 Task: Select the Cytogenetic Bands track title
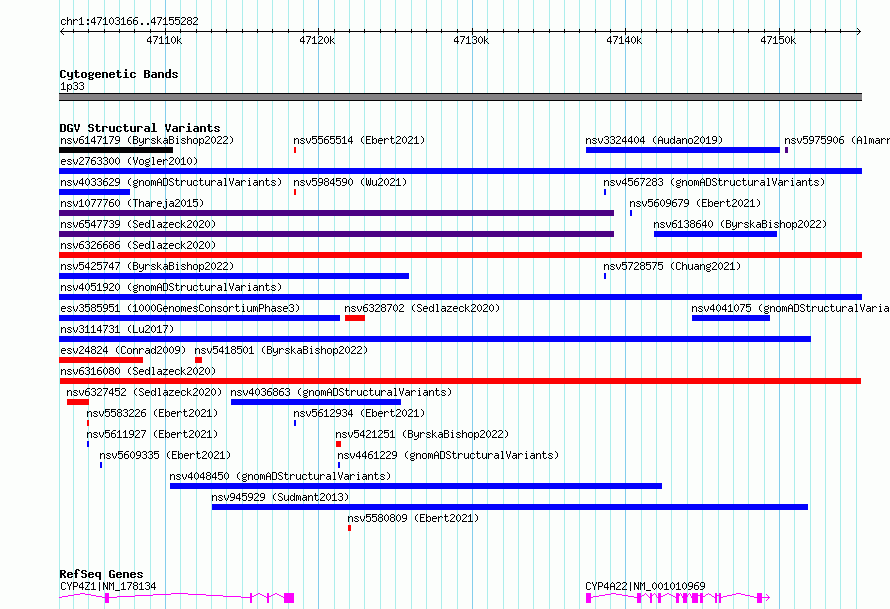click(x=119, y=74)
